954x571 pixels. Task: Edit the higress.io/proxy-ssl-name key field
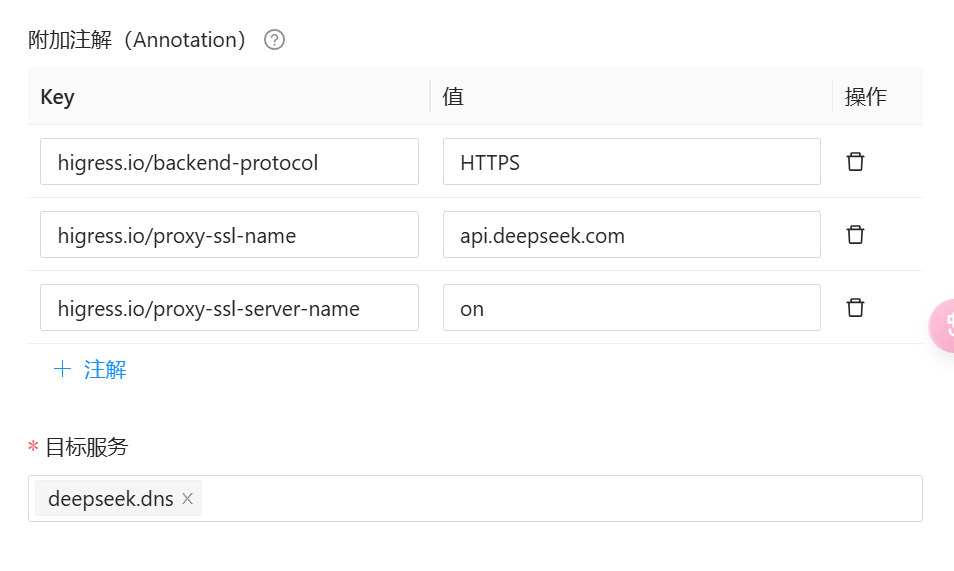[x=229, y=235]
